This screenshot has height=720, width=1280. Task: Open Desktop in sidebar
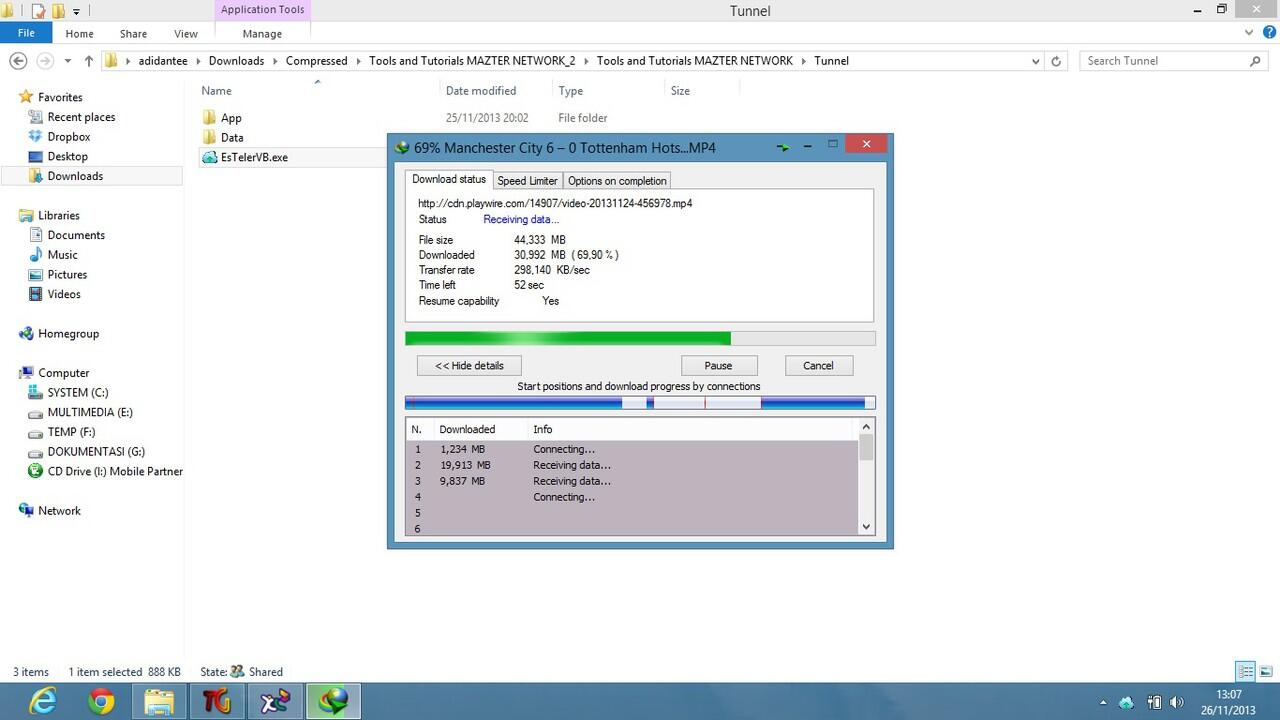click(68, 157)
